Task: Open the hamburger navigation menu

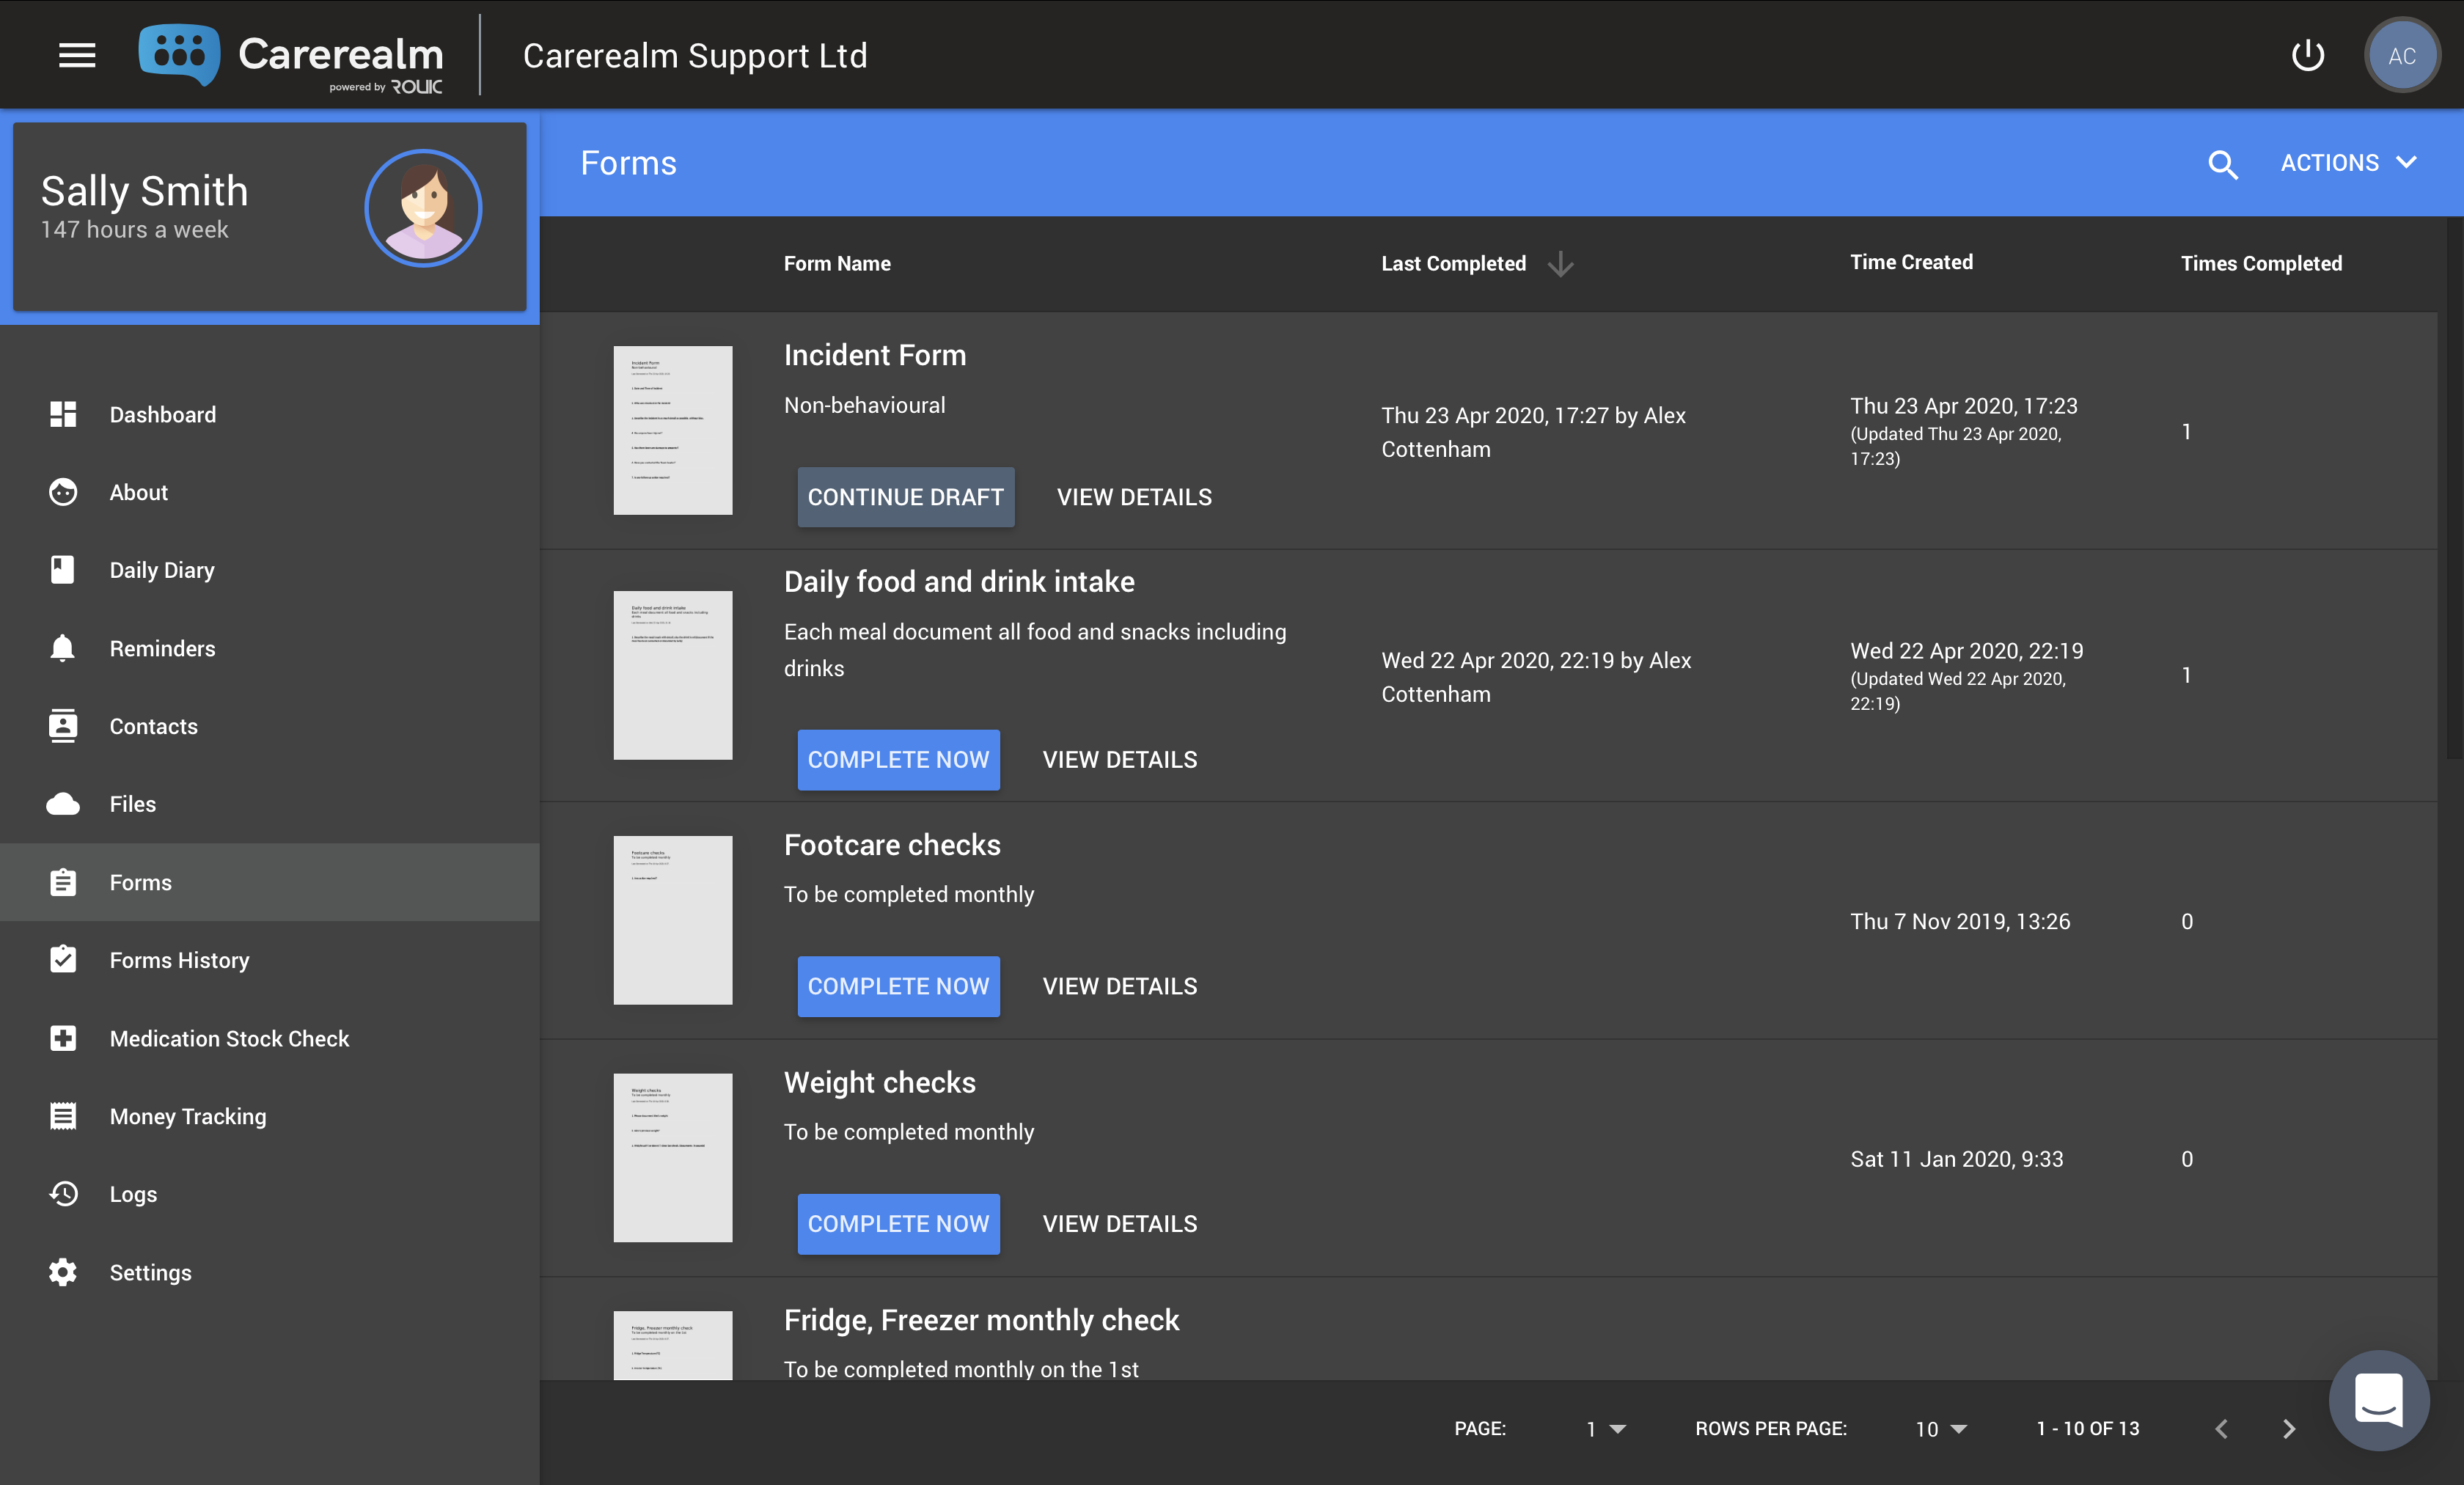Action: click(77, 55)
